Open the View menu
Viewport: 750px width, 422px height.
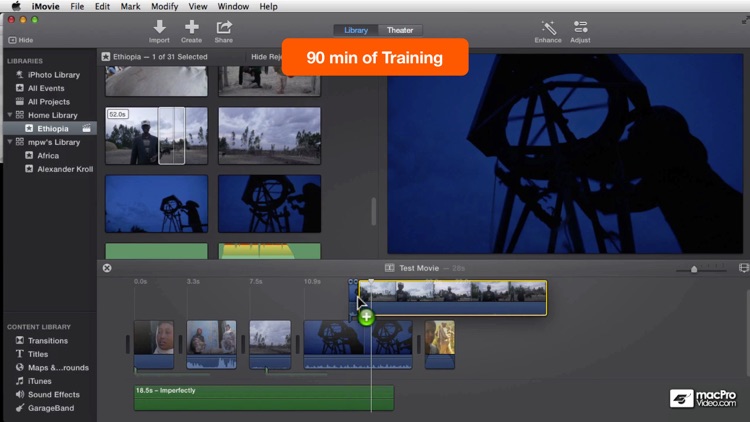click(198, 6)
